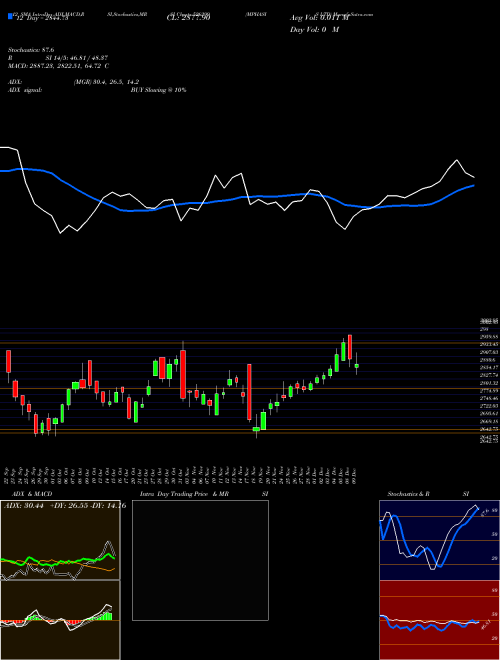Image resolution: width=500 pixels, height=660 pixels.
Task: Click the ADX '(MGR) 30.4, 26.5, 14.2' values
Action: [x=106, y=82]
